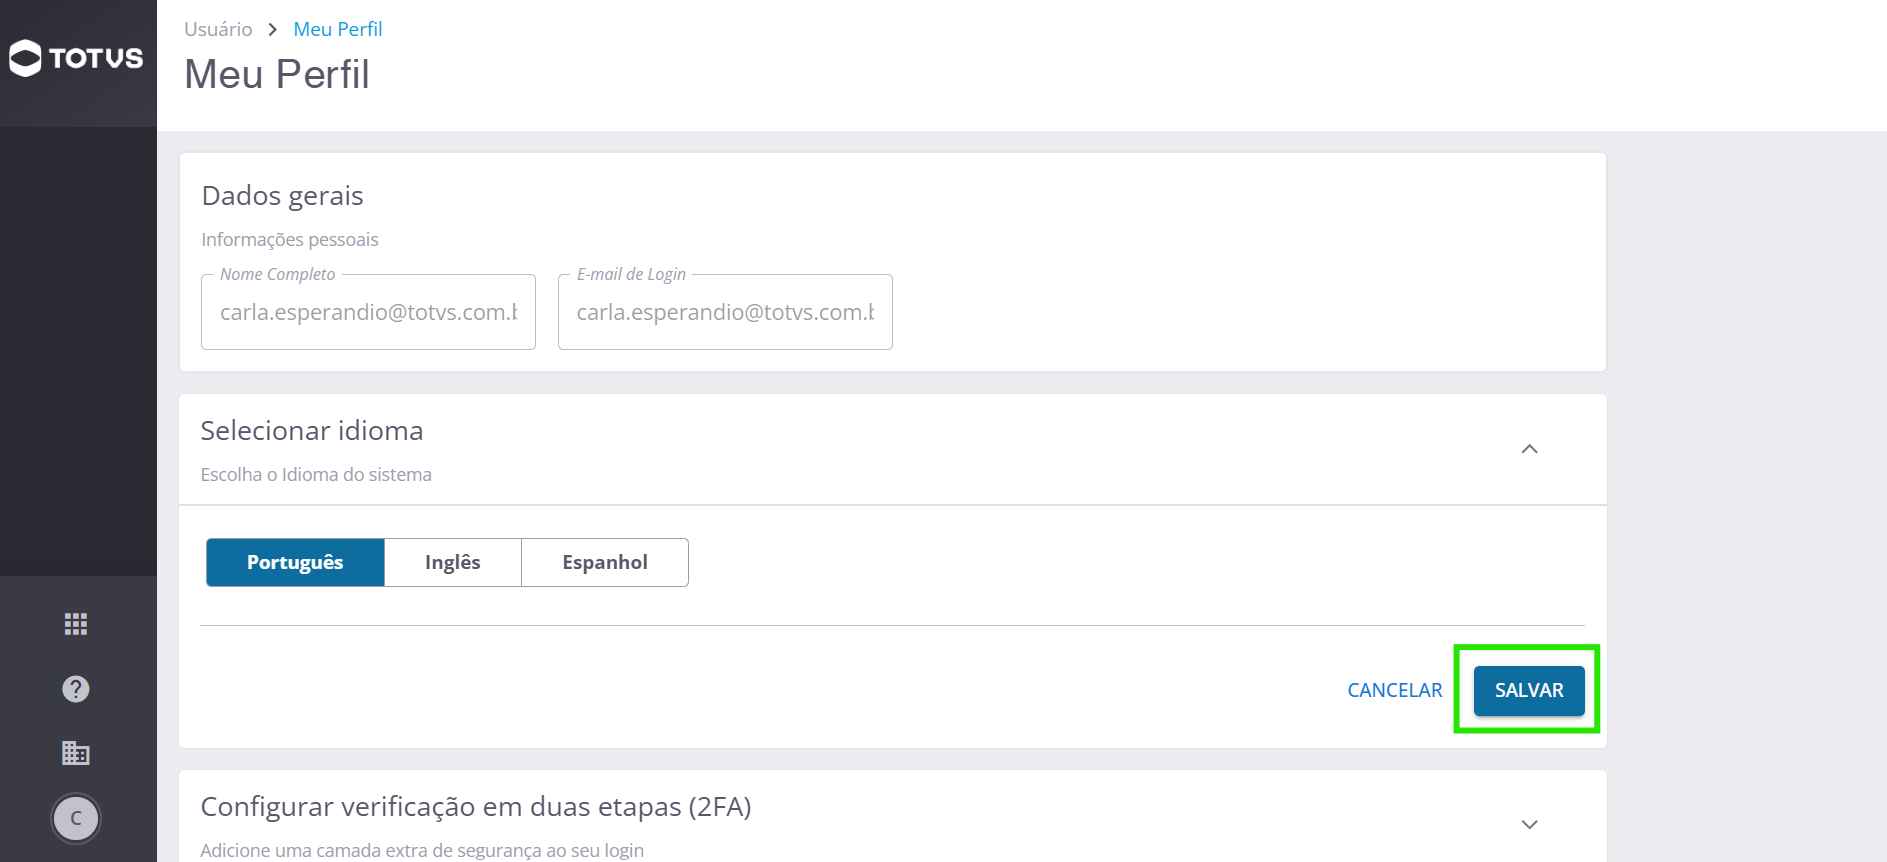Open the user avatar labeled C

click(x=76, y=819)
